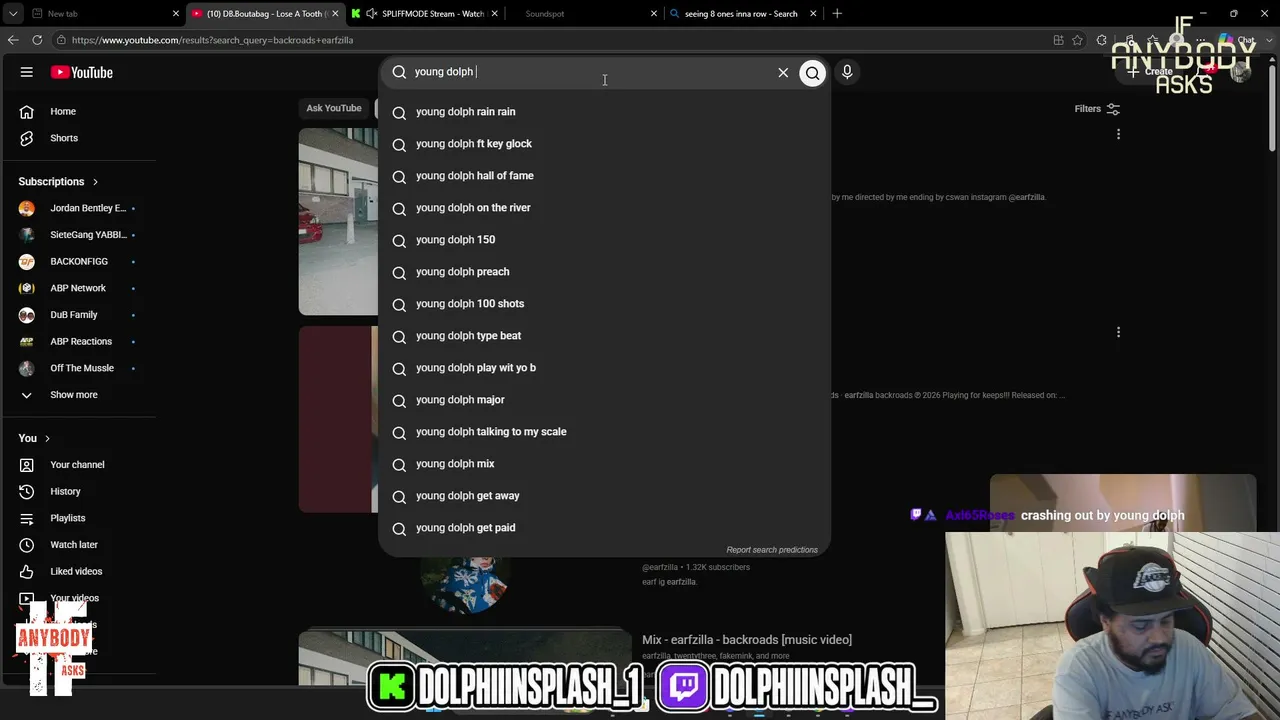Choose suggestion 'young dolph play wit yo b'
The image size is (1280, 720).
(x=604, y=368)
